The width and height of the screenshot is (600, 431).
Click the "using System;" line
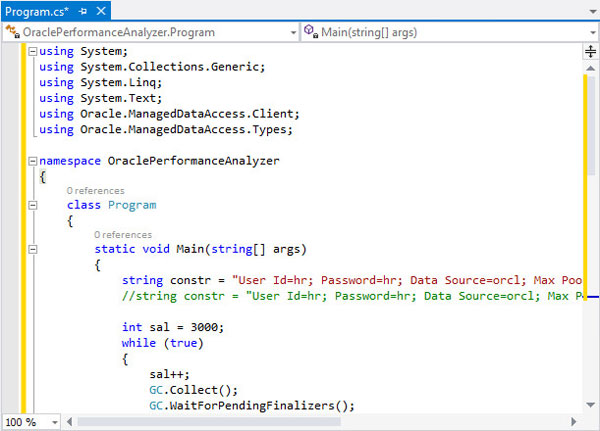pyautogui.click(x=83, y=51)
